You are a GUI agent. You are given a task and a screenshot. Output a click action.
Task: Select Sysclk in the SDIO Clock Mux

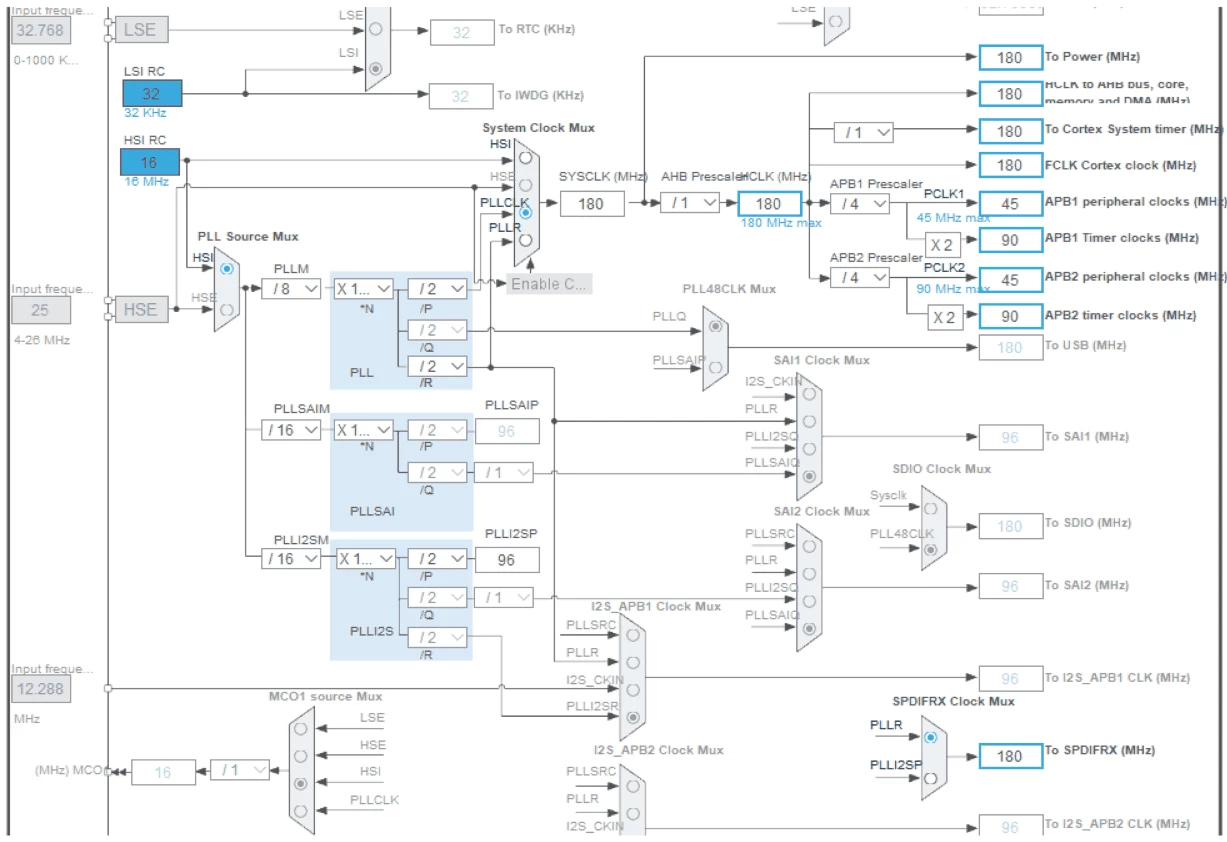(931, 508)
